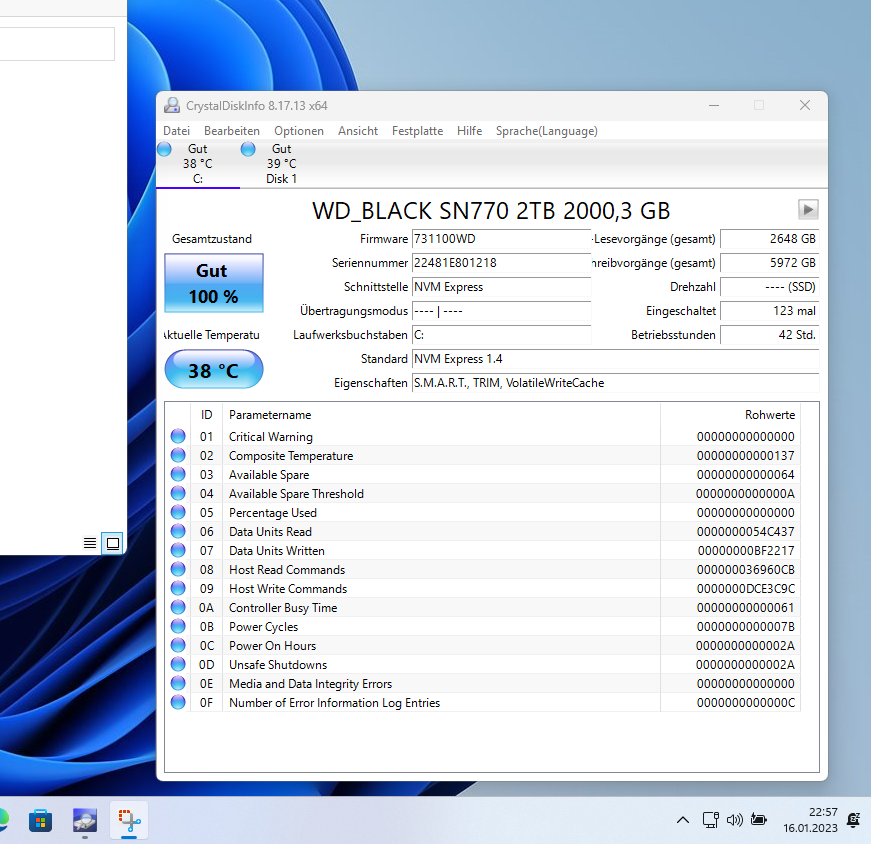Image resolution: width=871 pixels, height=844 pixels.
Task: Click status icon of Controller Busy Time row
Action: [178, 607]
